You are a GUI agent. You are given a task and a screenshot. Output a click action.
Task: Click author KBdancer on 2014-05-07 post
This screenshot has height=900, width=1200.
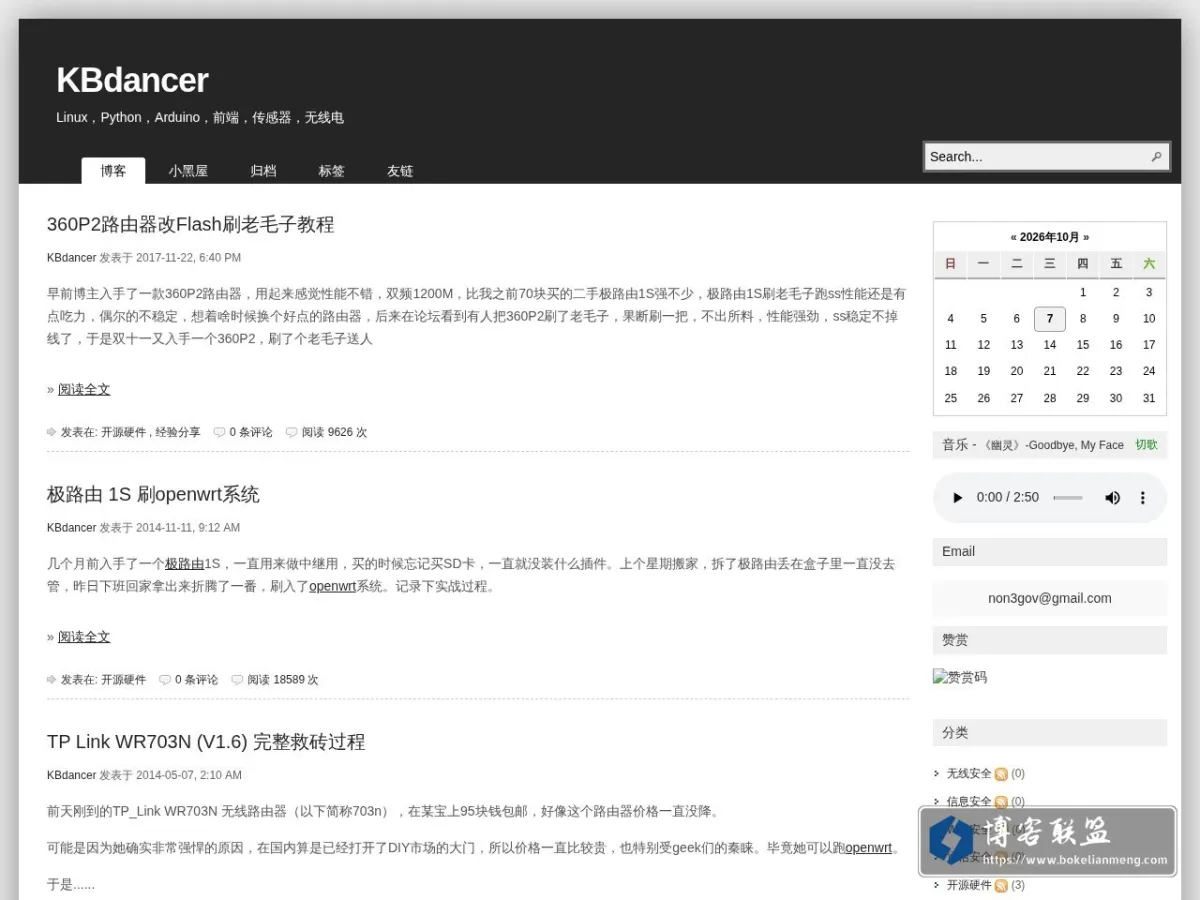(x=72, y=775)
